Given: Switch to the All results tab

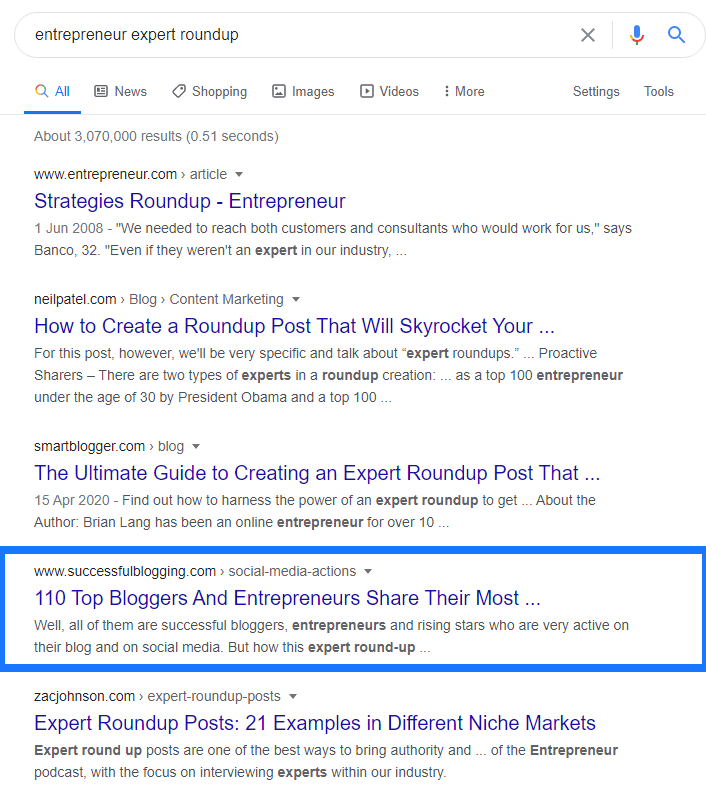Looking at the screenshot, I should click(52, 91).
